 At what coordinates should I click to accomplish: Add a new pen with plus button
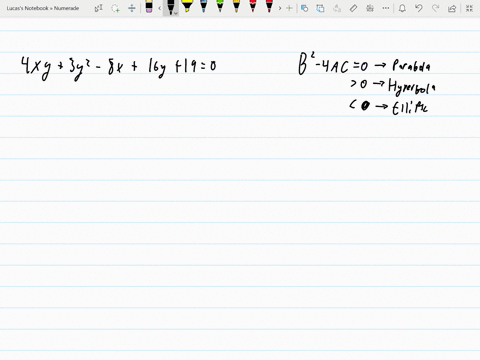[x=289, y=8]
